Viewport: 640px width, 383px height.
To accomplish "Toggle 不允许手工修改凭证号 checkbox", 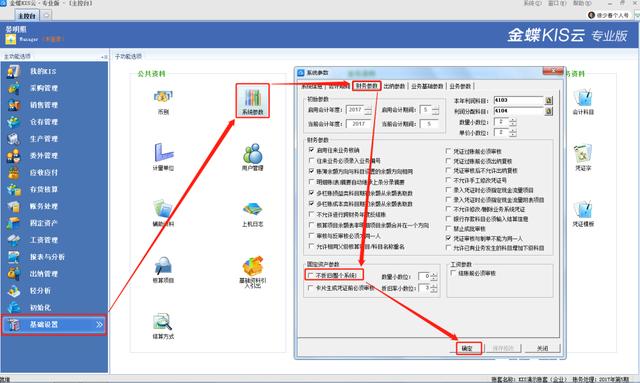I will click(x=448, y=180).
